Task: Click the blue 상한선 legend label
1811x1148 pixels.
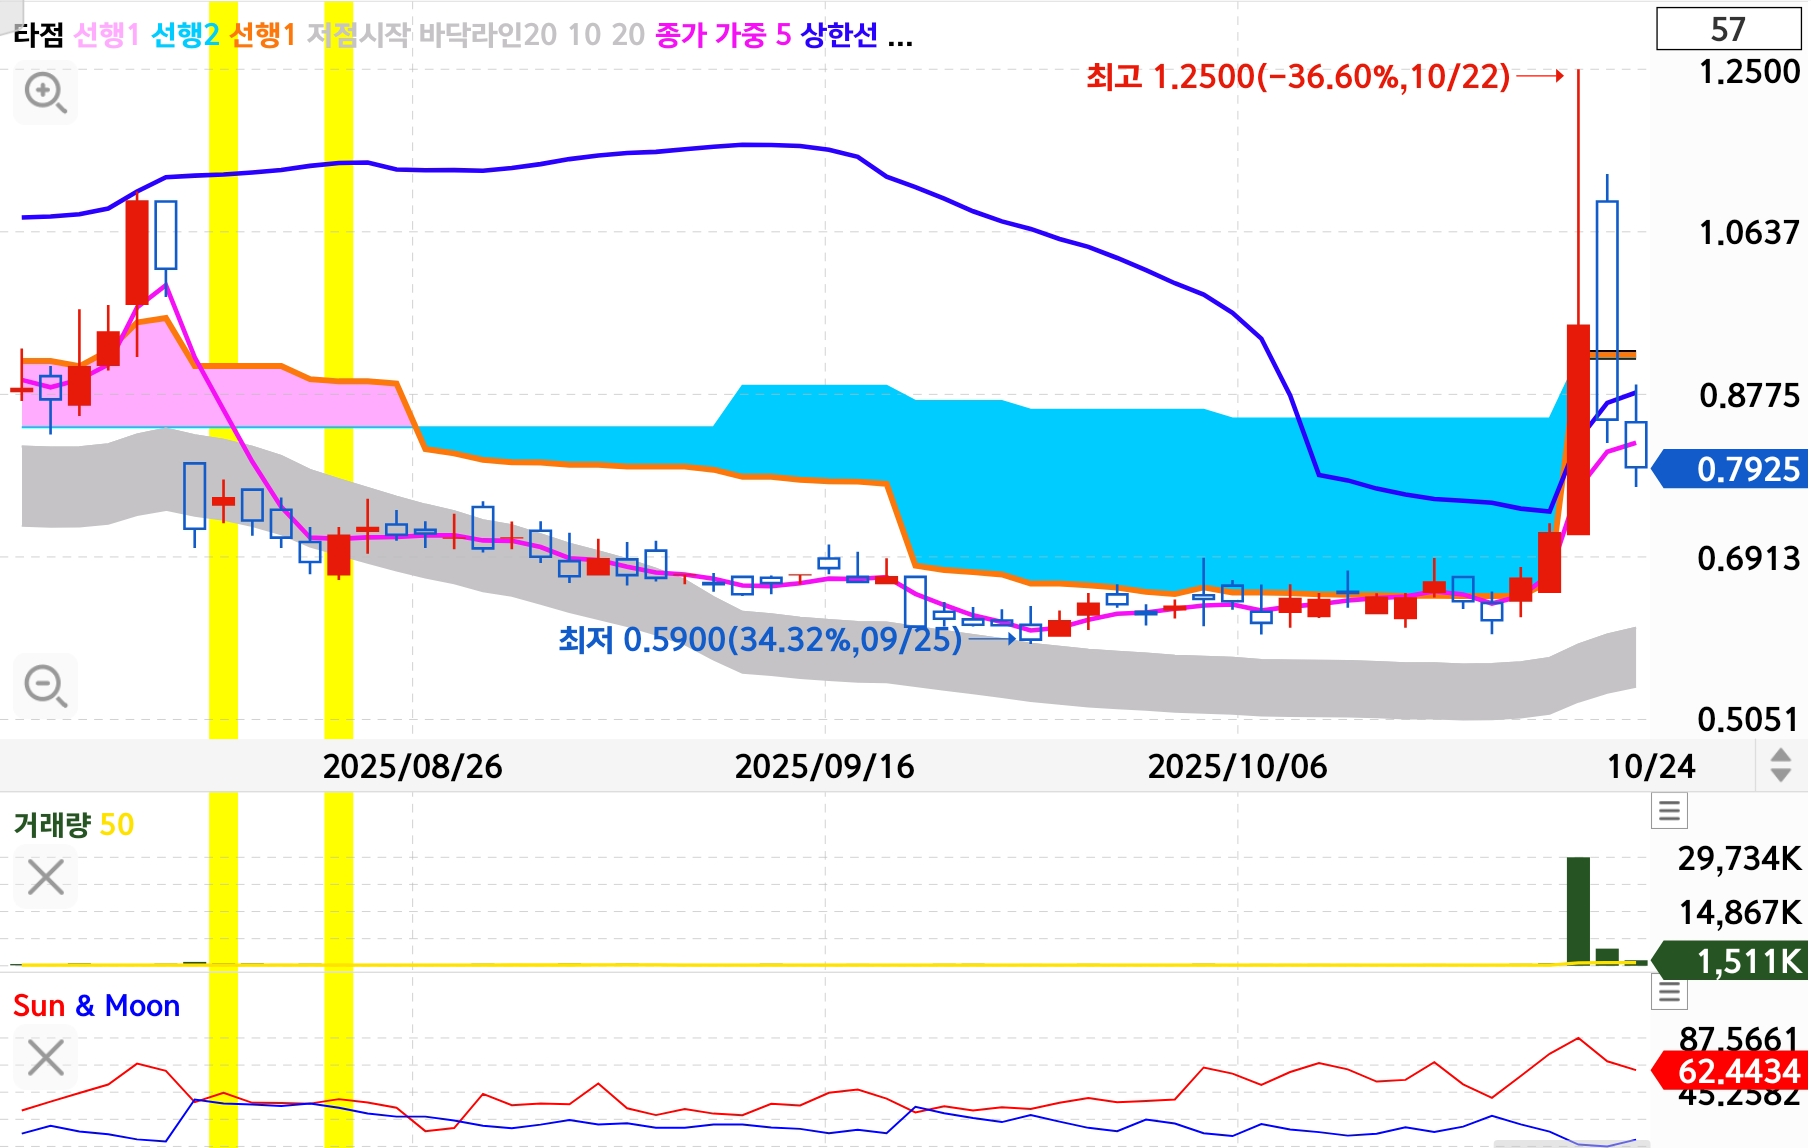Action: tap(839, 35)
